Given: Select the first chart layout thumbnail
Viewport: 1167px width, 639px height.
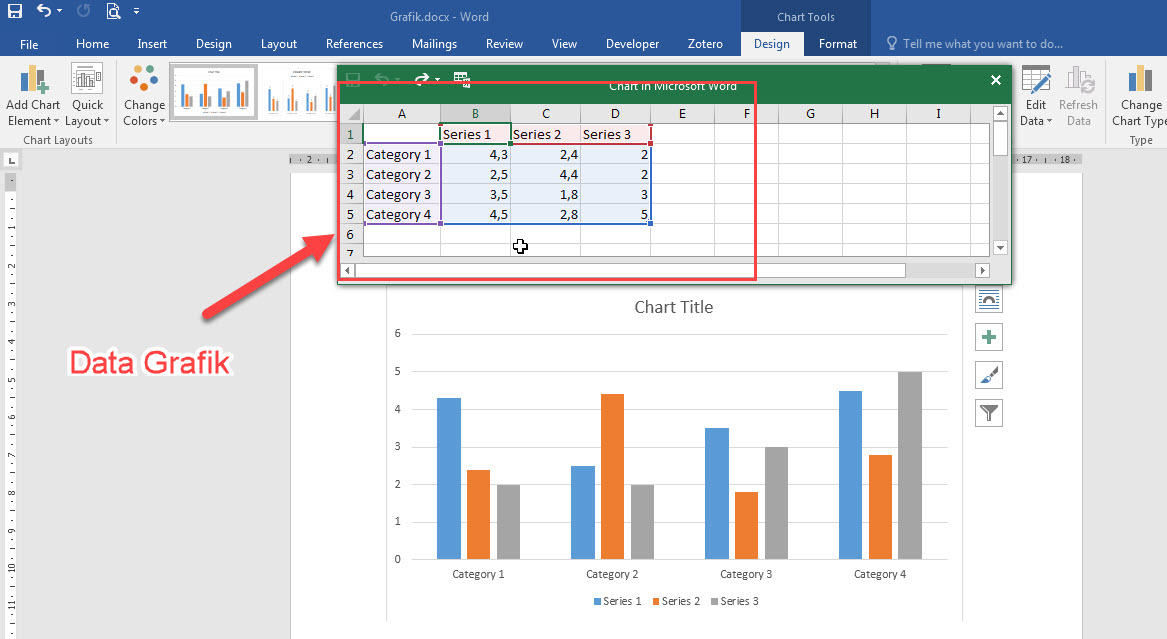Looking at the screenshot, I should pyautogui.click(x=213, y=90).
